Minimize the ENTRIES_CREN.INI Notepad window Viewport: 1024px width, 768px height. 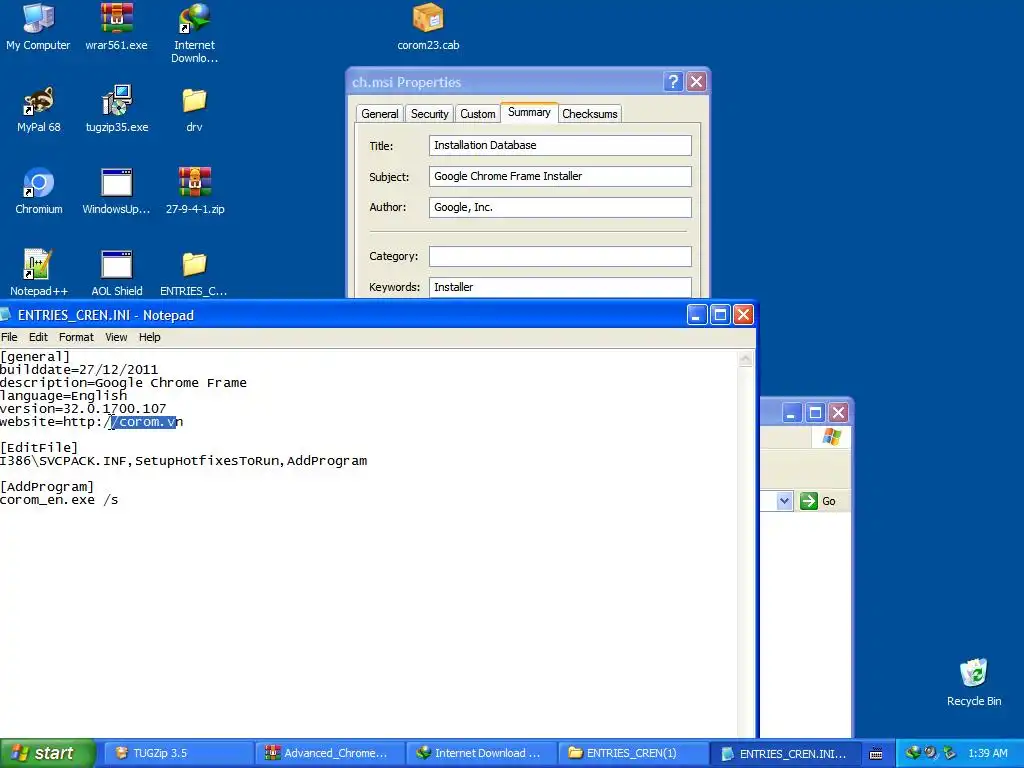(697, 315)
